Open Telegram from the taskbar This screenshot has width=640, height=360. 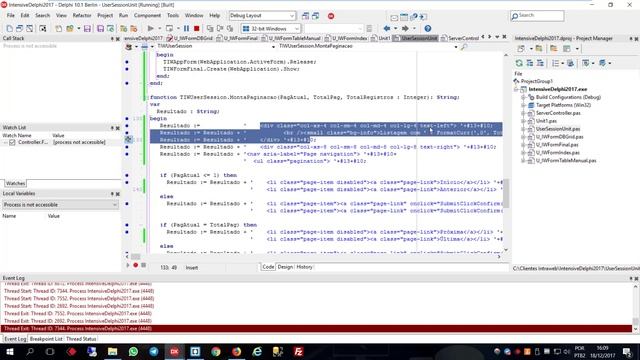[x=154, y=351]
